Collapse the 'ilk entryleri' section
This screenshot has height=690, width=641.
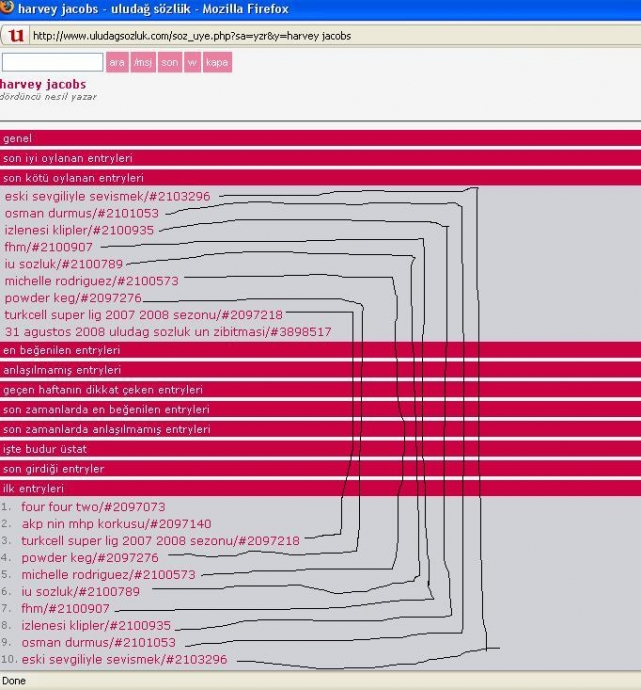click(320, 488)
